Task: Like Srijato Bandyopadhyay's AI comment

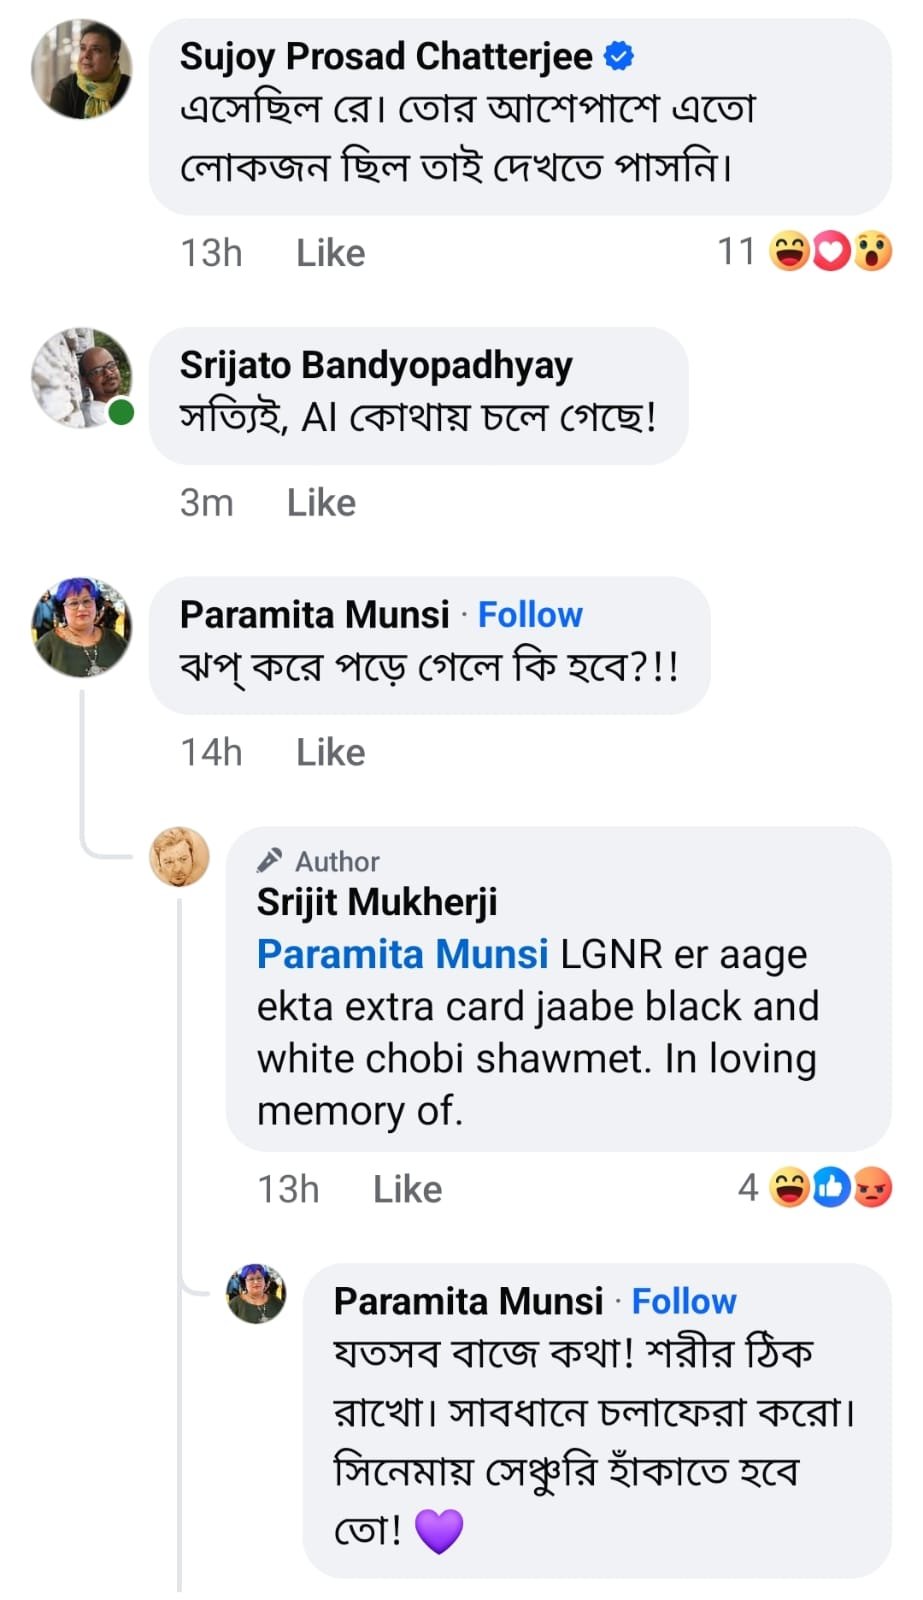Action: point(321,502)
